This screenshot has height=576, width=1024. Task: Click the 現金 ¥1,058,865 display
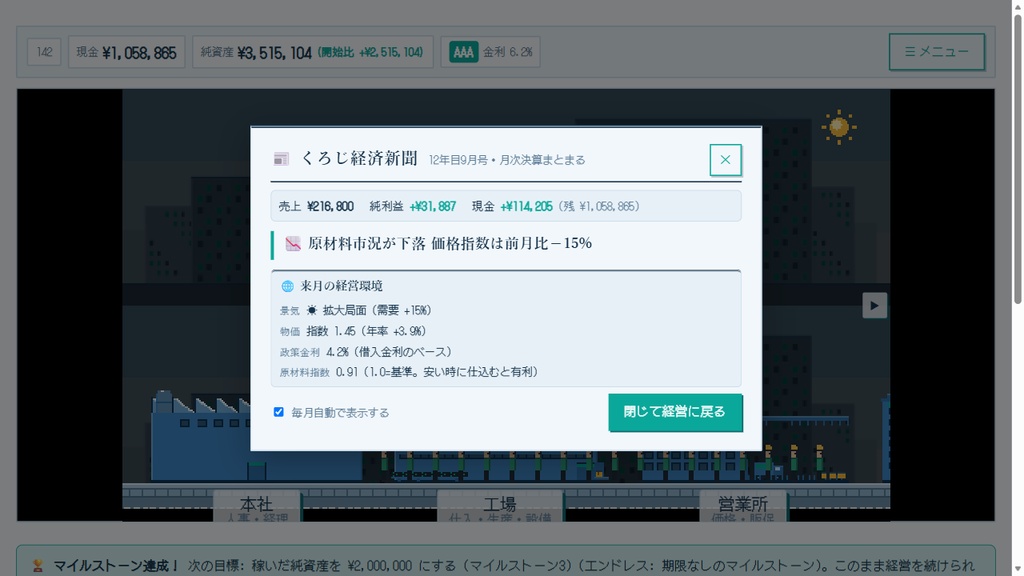point(127,52)
